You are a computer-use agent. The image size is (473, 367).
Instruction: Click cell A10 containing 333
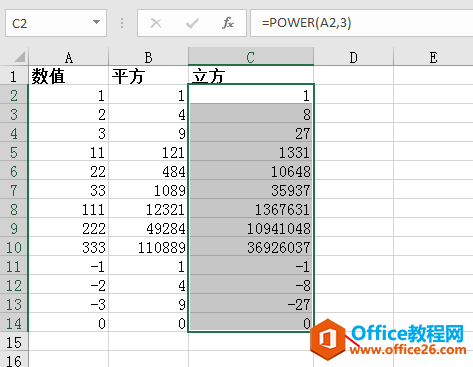[69, 246]
